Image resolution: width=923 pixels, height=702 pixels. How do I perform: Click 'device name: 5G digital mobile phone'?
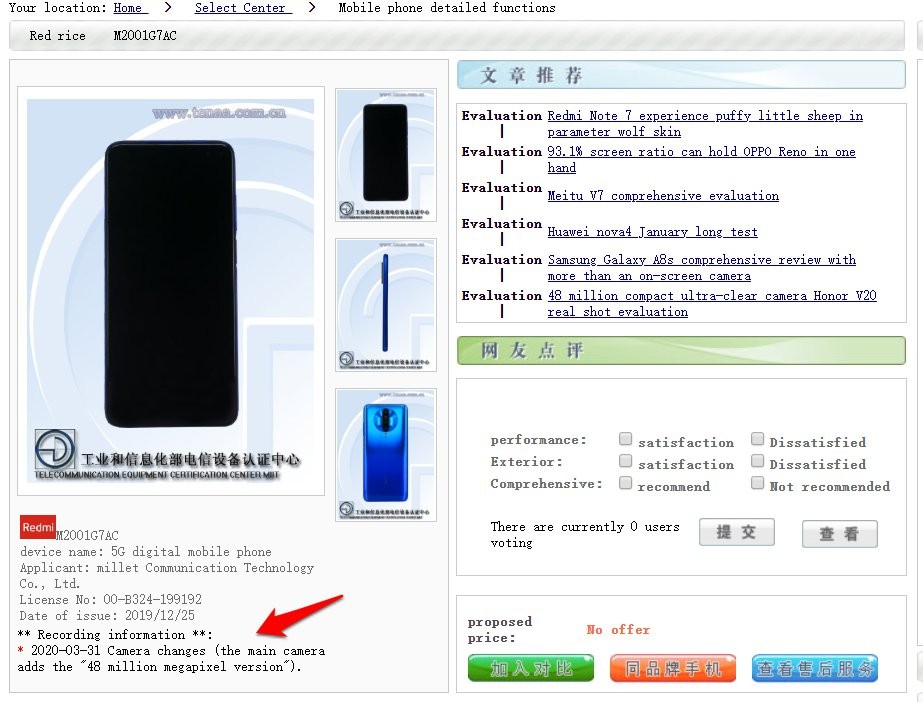tap(146, 552)
